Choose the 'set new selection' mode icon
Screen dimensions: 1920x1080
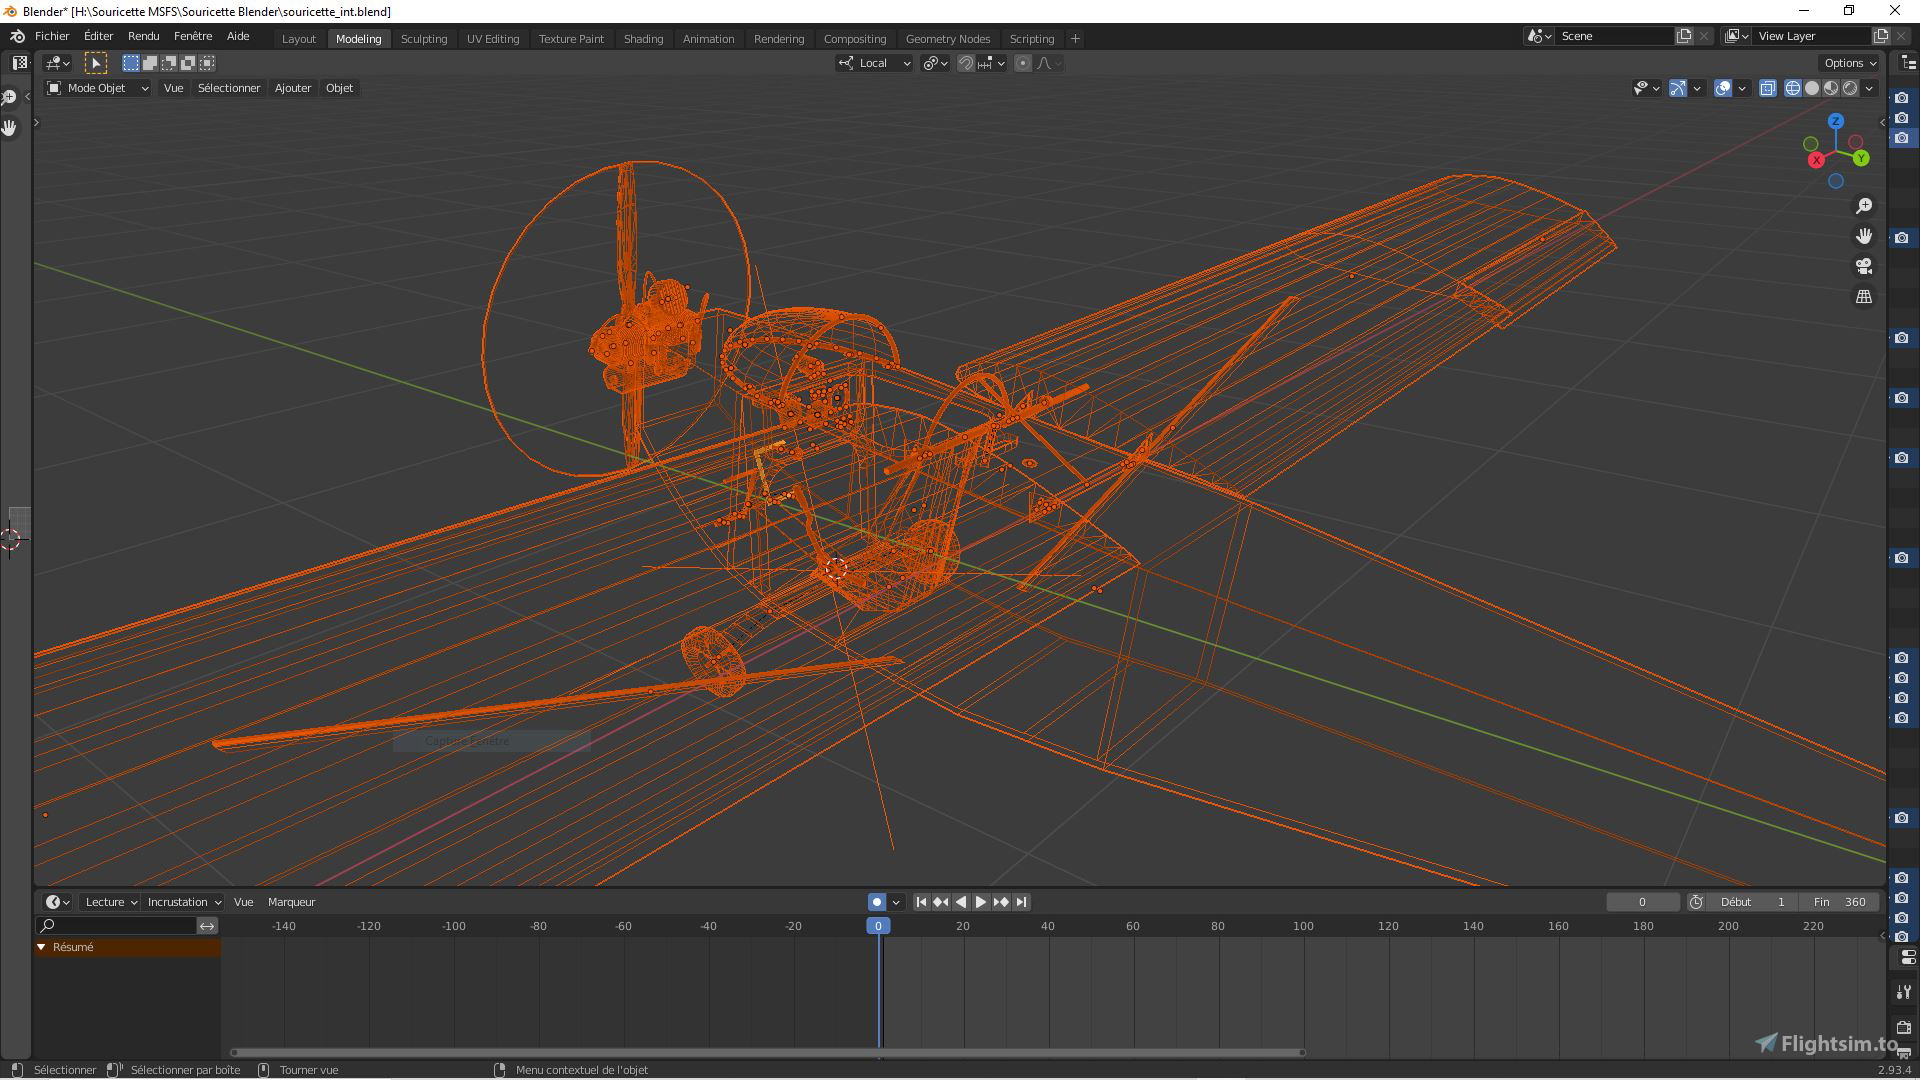131,63
